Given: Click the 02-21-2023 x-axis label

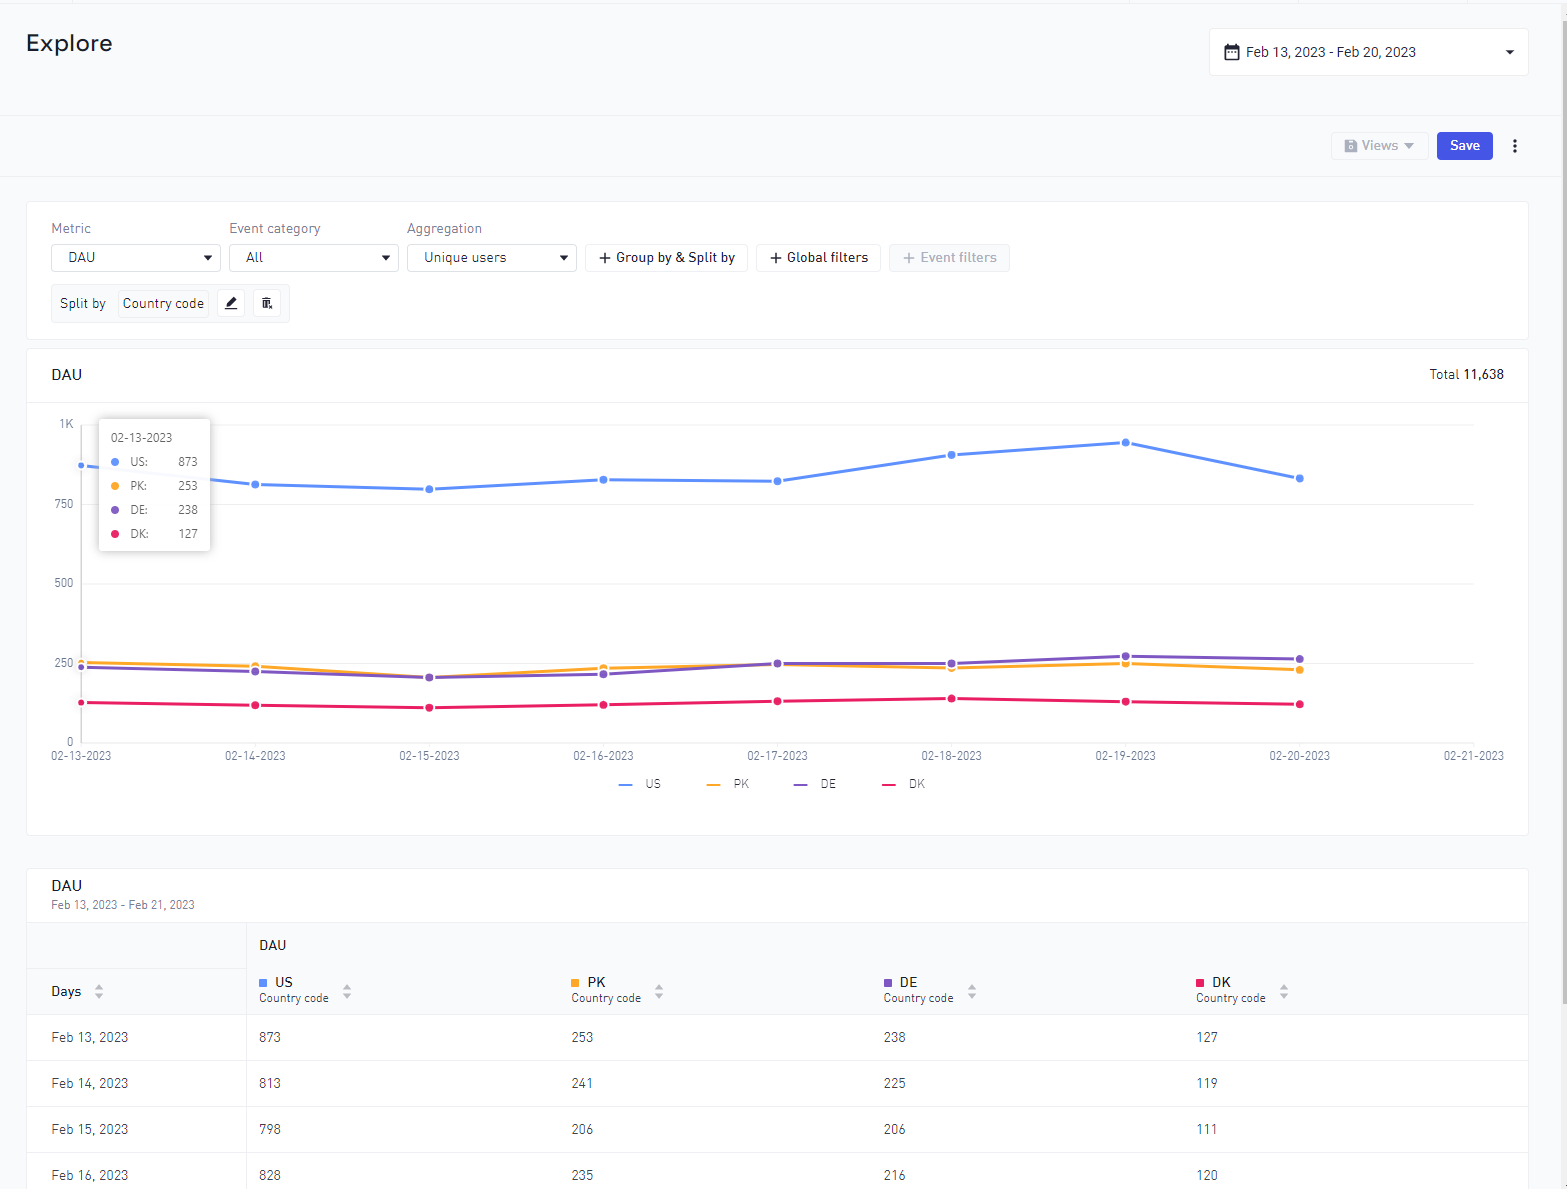Looking at the screenshot, I should [x=1473, y=756].
